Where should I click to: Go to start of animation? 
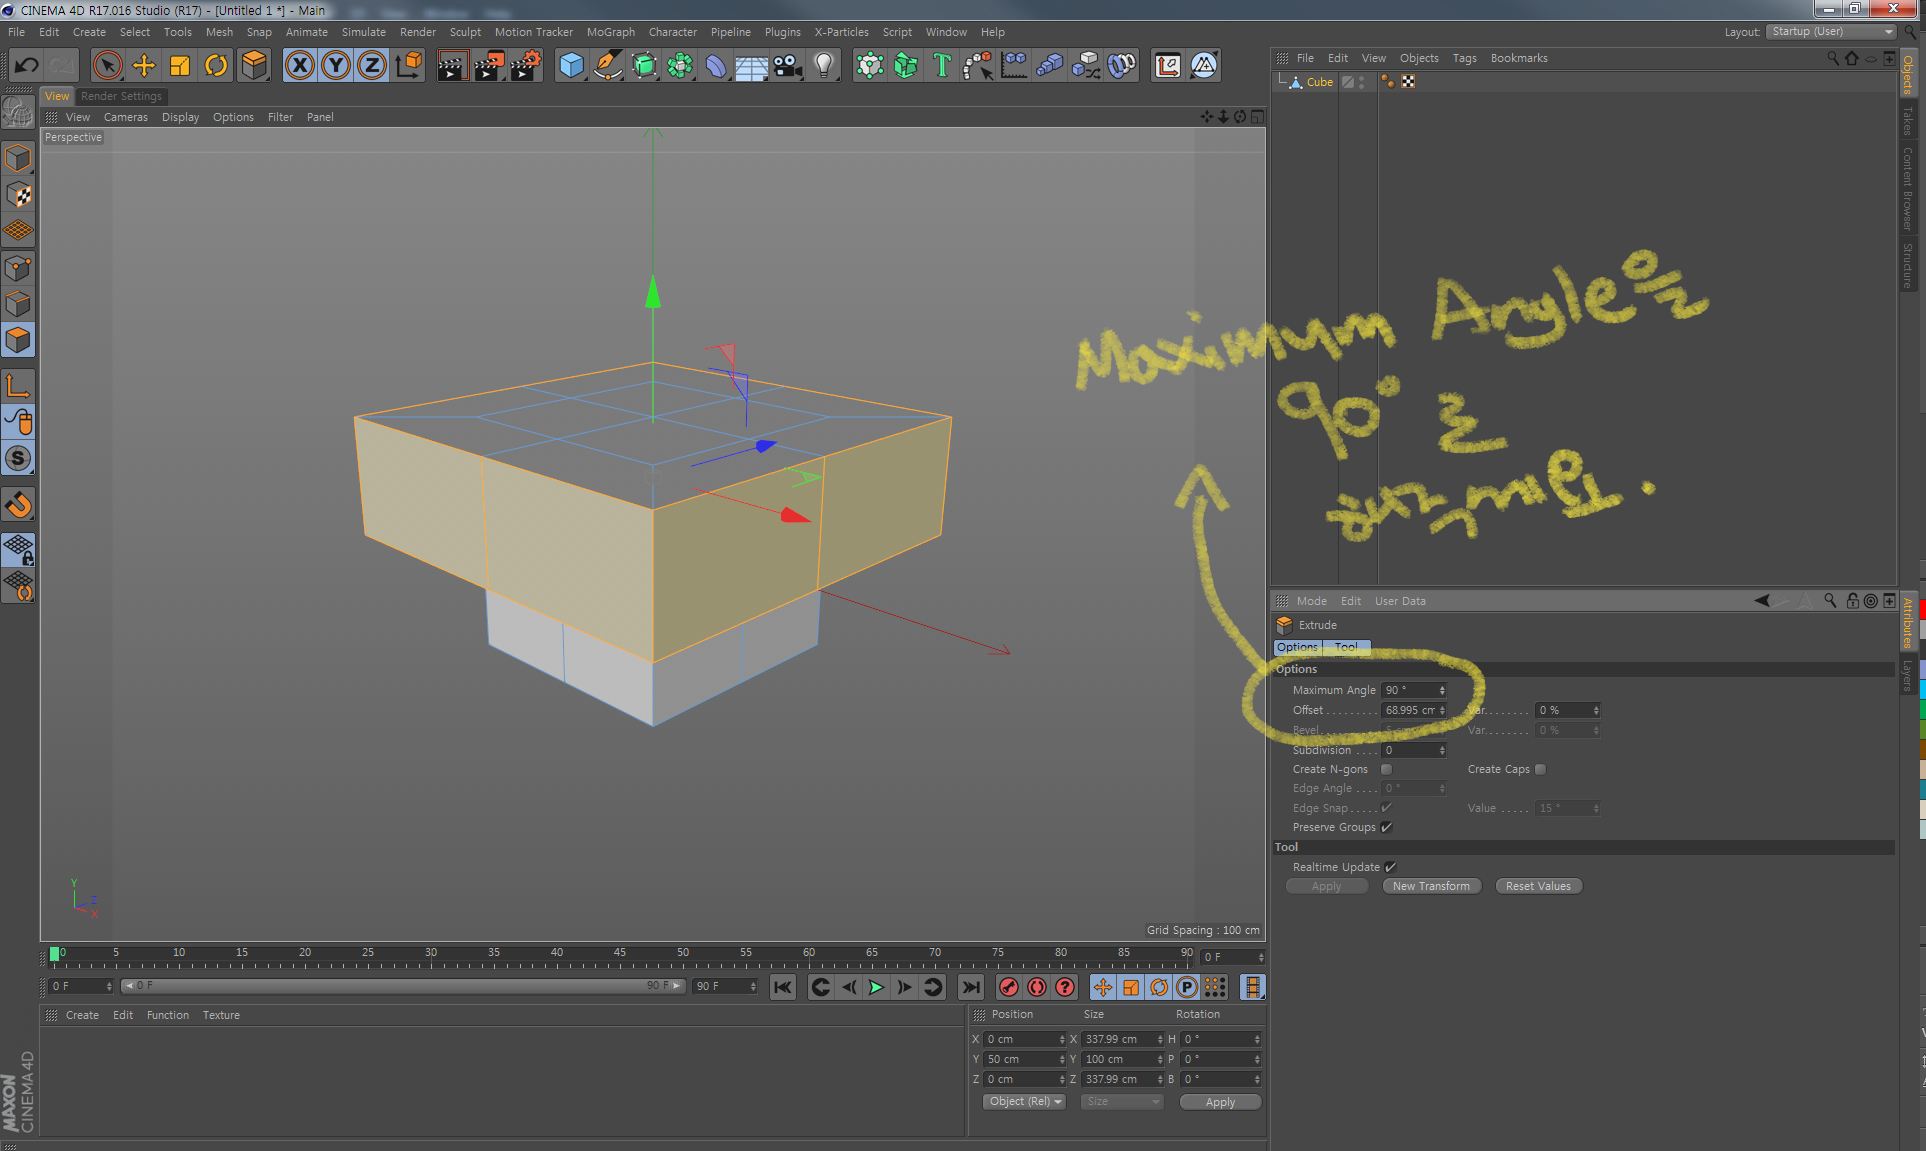pyautogui.click(x=783, y=987)
